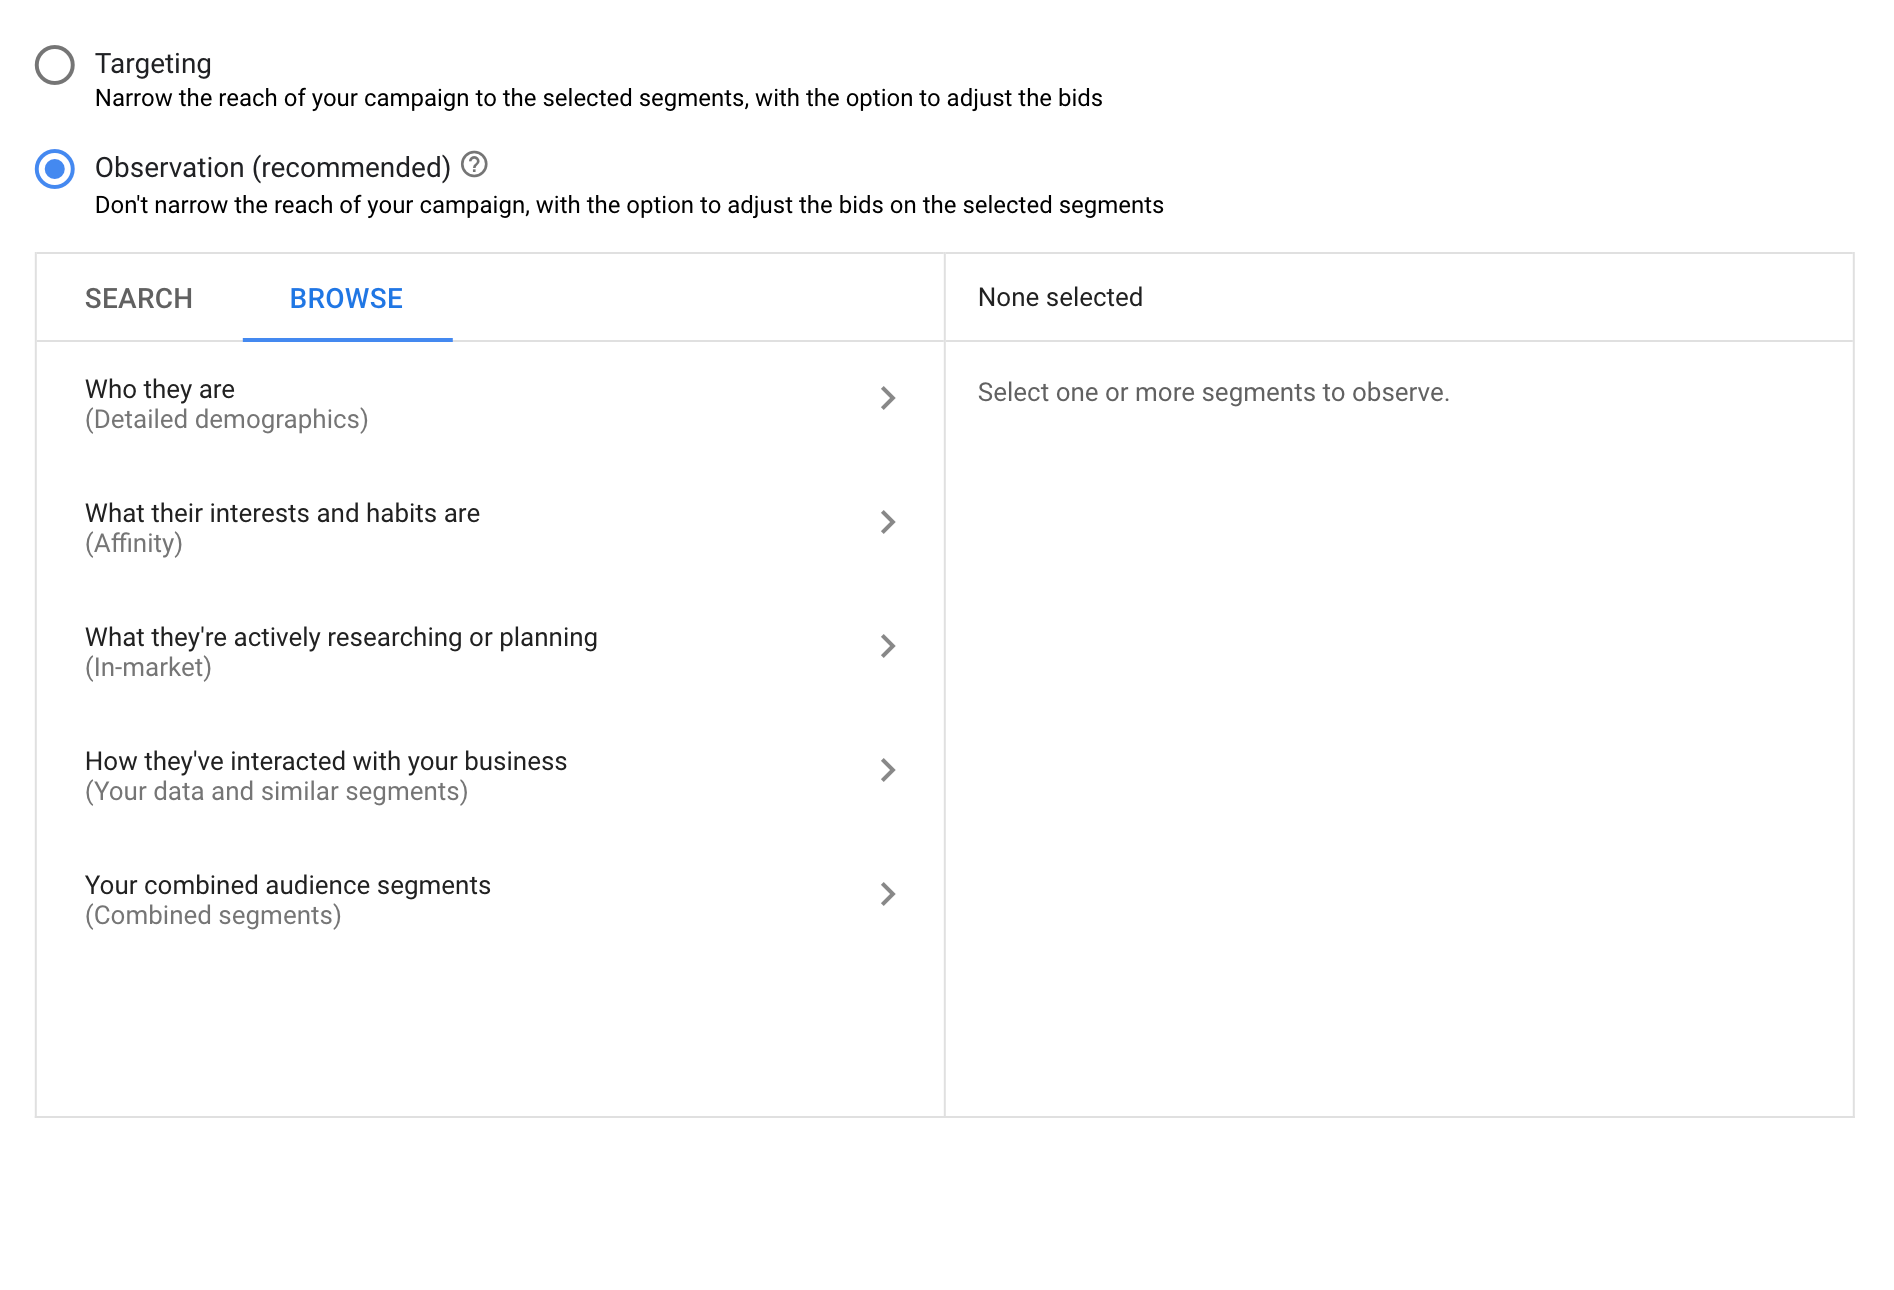Expand the In-market segments chevron
Image resolution: width=1894 pixels, height=1290 pixels.
pos(888,647)
